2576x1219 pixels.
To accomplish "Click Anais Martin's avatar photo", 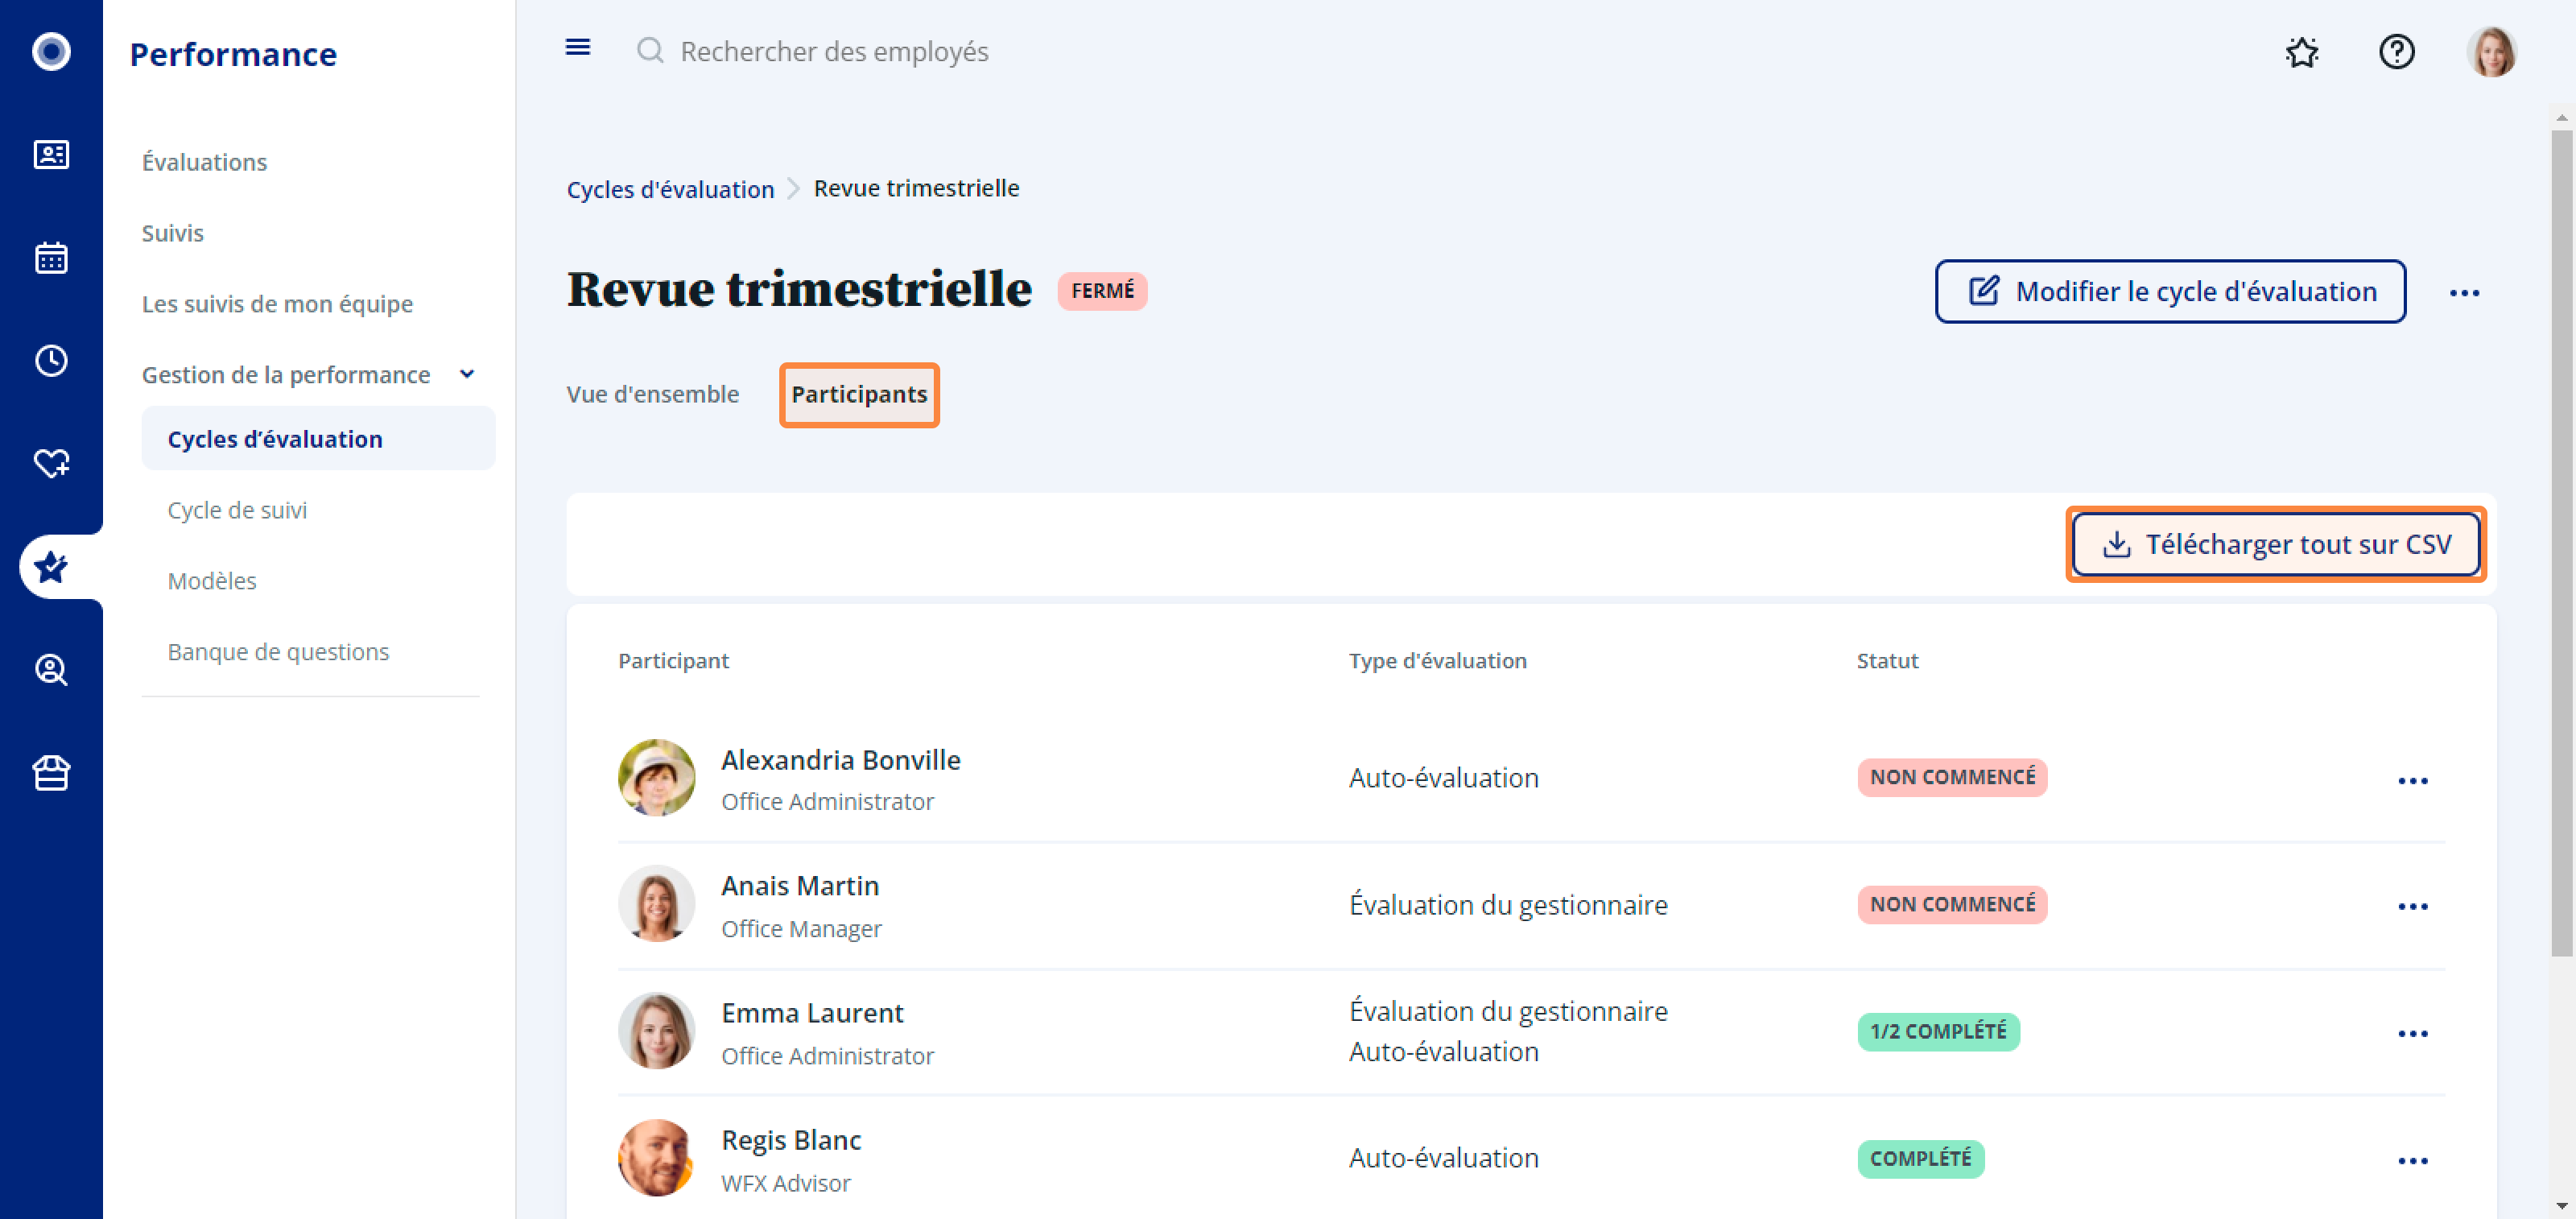I will pyautogui.click(x=656, y=904).
